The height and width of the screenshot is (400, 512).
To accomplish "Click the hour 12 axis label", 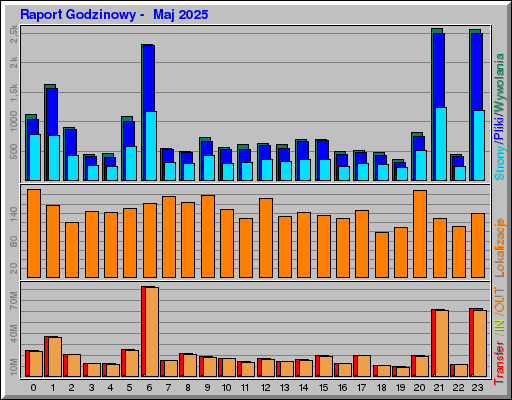I will point(265,388).
